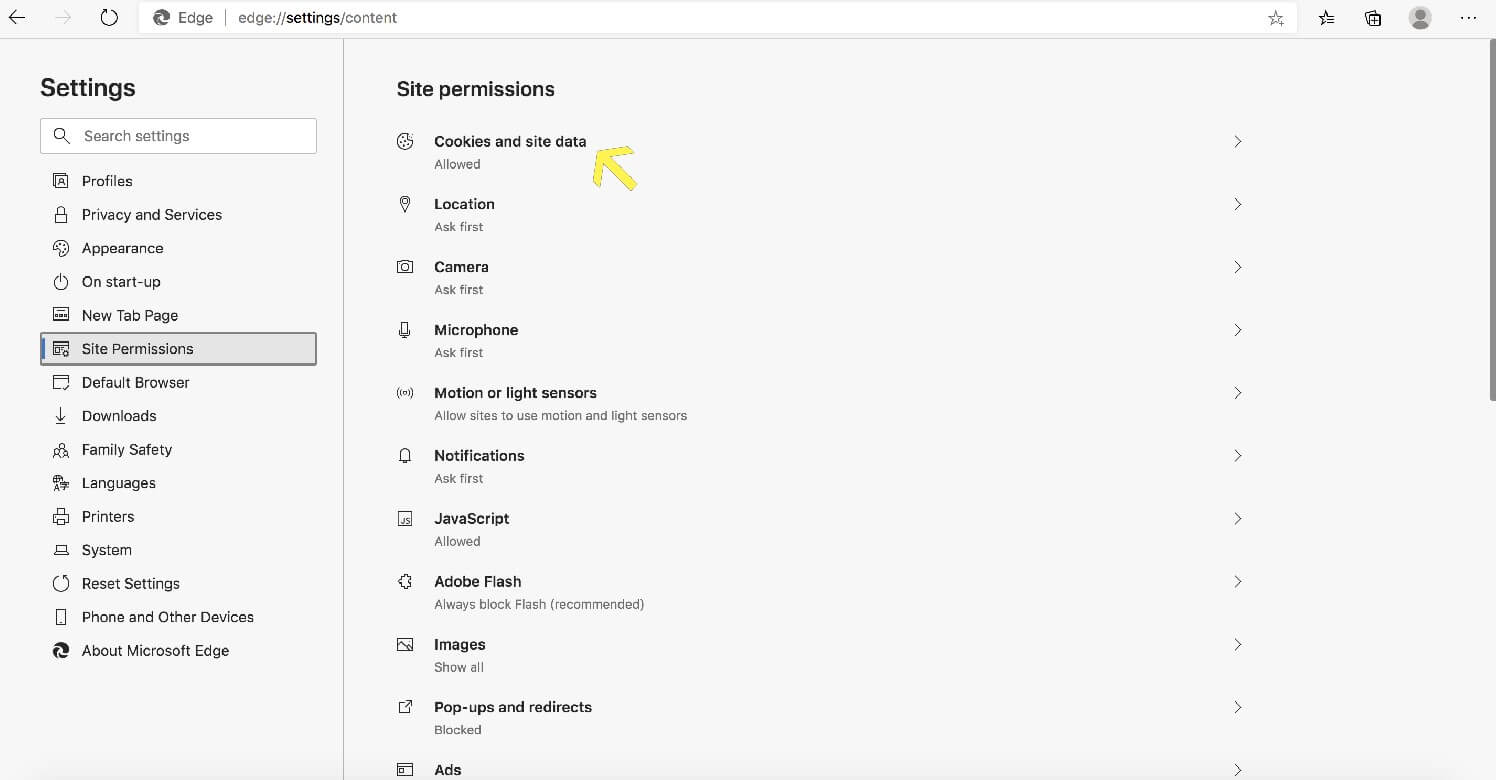Screen dimensions: 1496x780
Task: Expand the Location permission chevron
Action: pos(1237,204)
